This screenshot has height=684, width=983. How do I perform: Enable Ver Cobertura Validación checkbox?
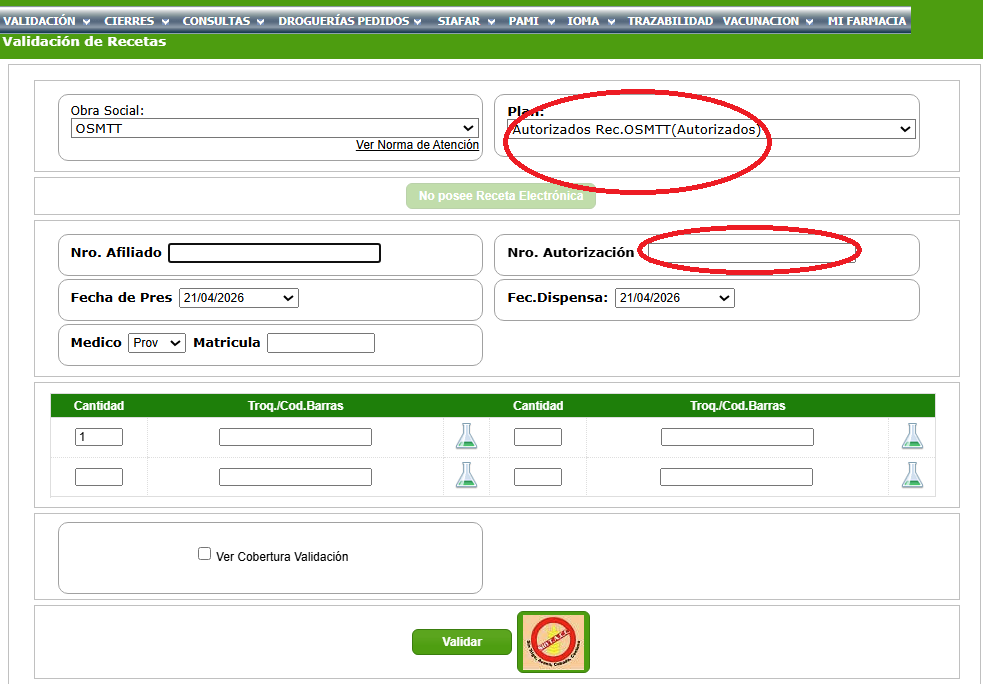(205, 554)
